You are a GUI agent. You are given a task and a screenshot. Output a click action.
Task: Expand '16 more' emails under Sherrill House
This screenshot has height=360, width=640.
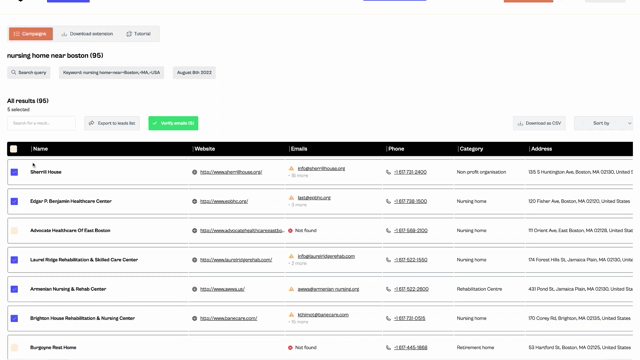click(298, 176)
